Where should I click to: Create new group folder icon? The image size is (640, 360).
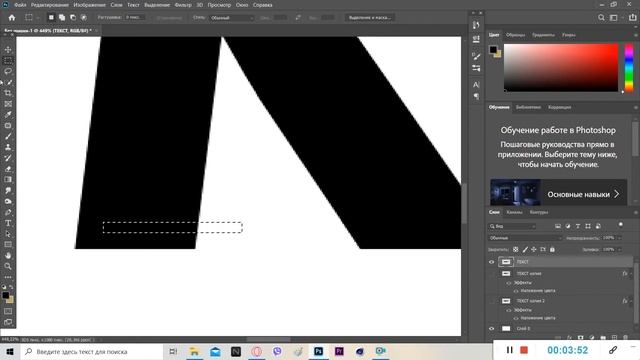[x=603, y=338]
